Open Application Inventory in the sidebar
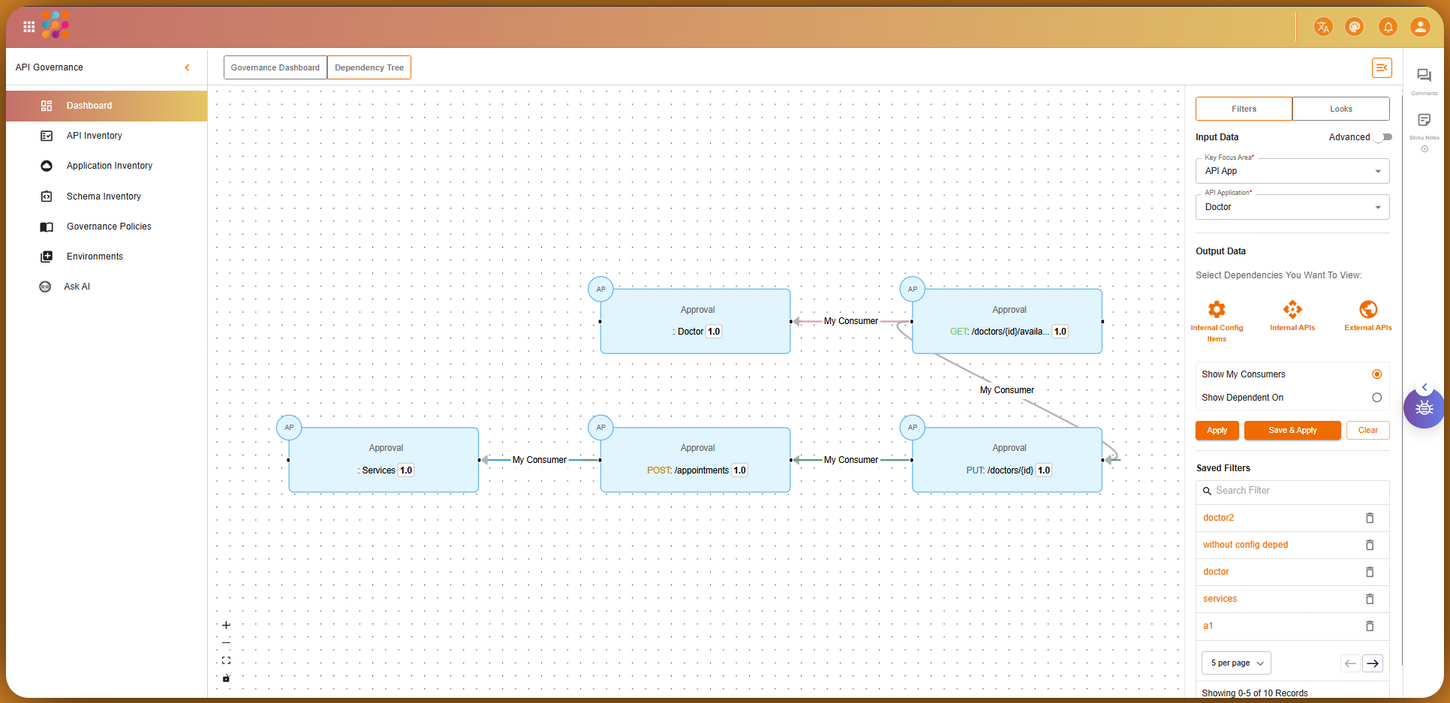 (x=107, y=166)
